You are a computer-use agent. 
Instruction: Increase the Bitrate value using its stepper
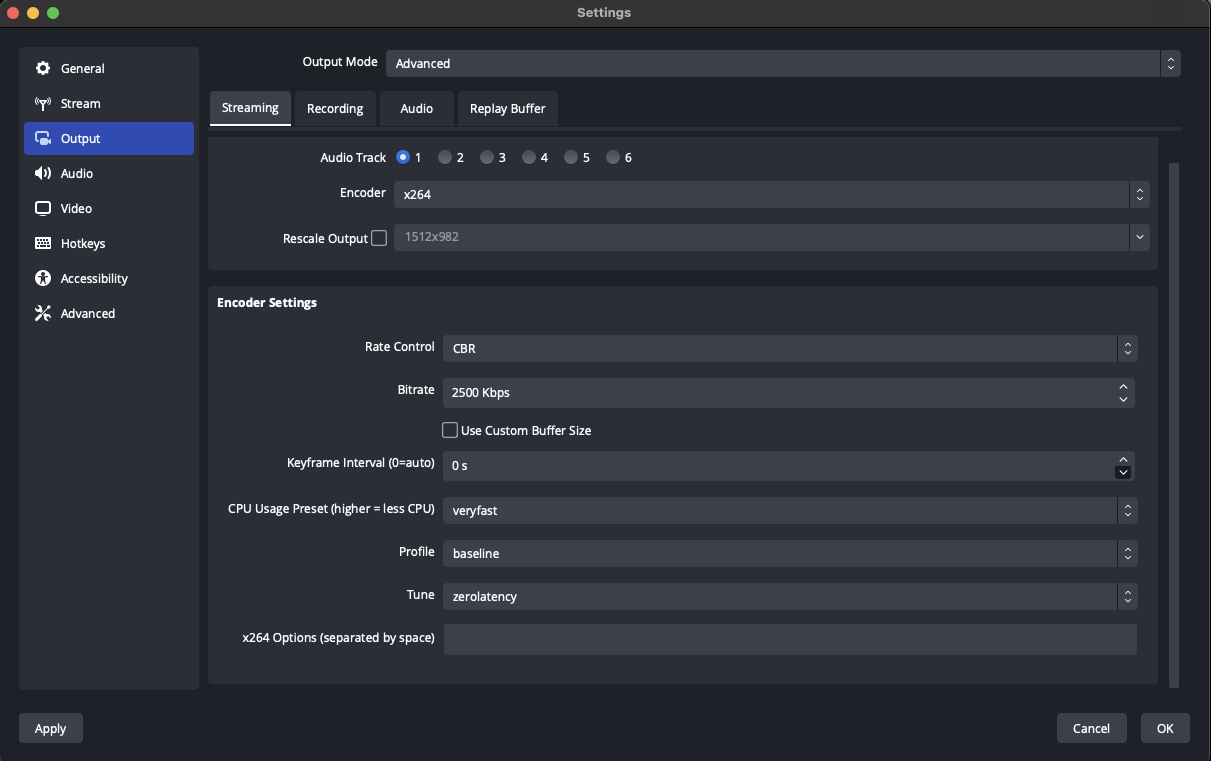pos(1123,387)
